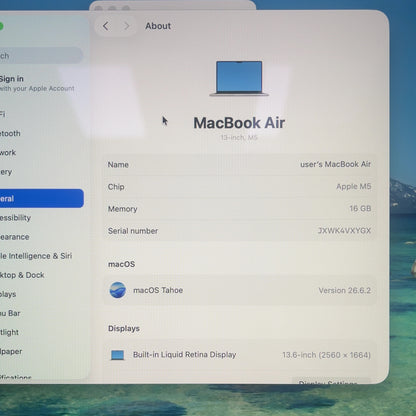Open the Menu Bar sidebar item
Viewport: 416px width, 416px height.
coord(10,313)
